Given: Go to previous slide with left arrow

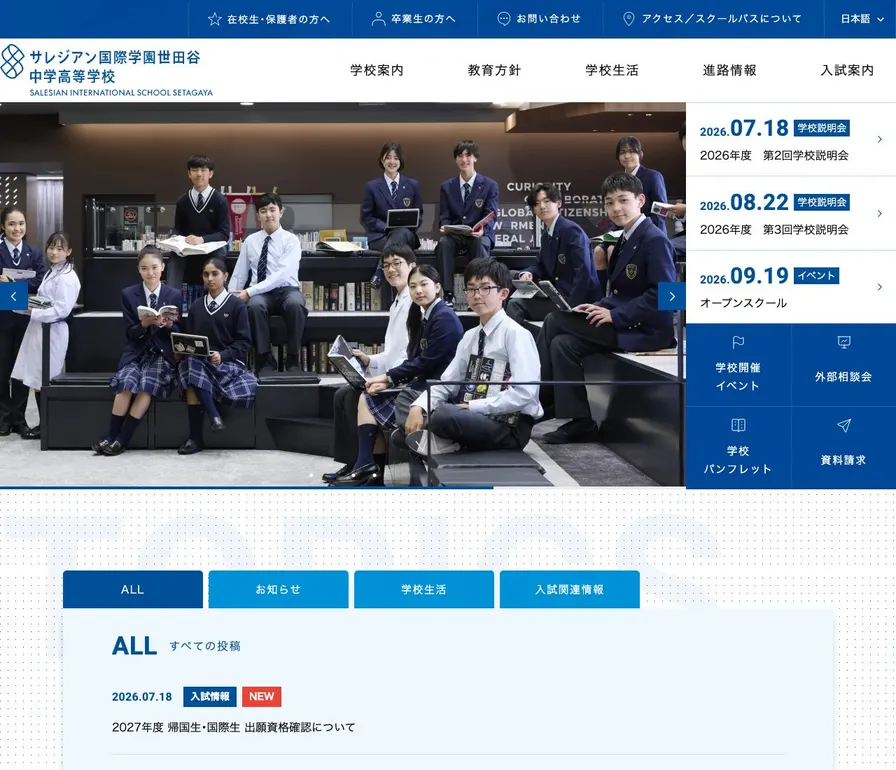Looking at the screenshot, I should pos(14,296).
